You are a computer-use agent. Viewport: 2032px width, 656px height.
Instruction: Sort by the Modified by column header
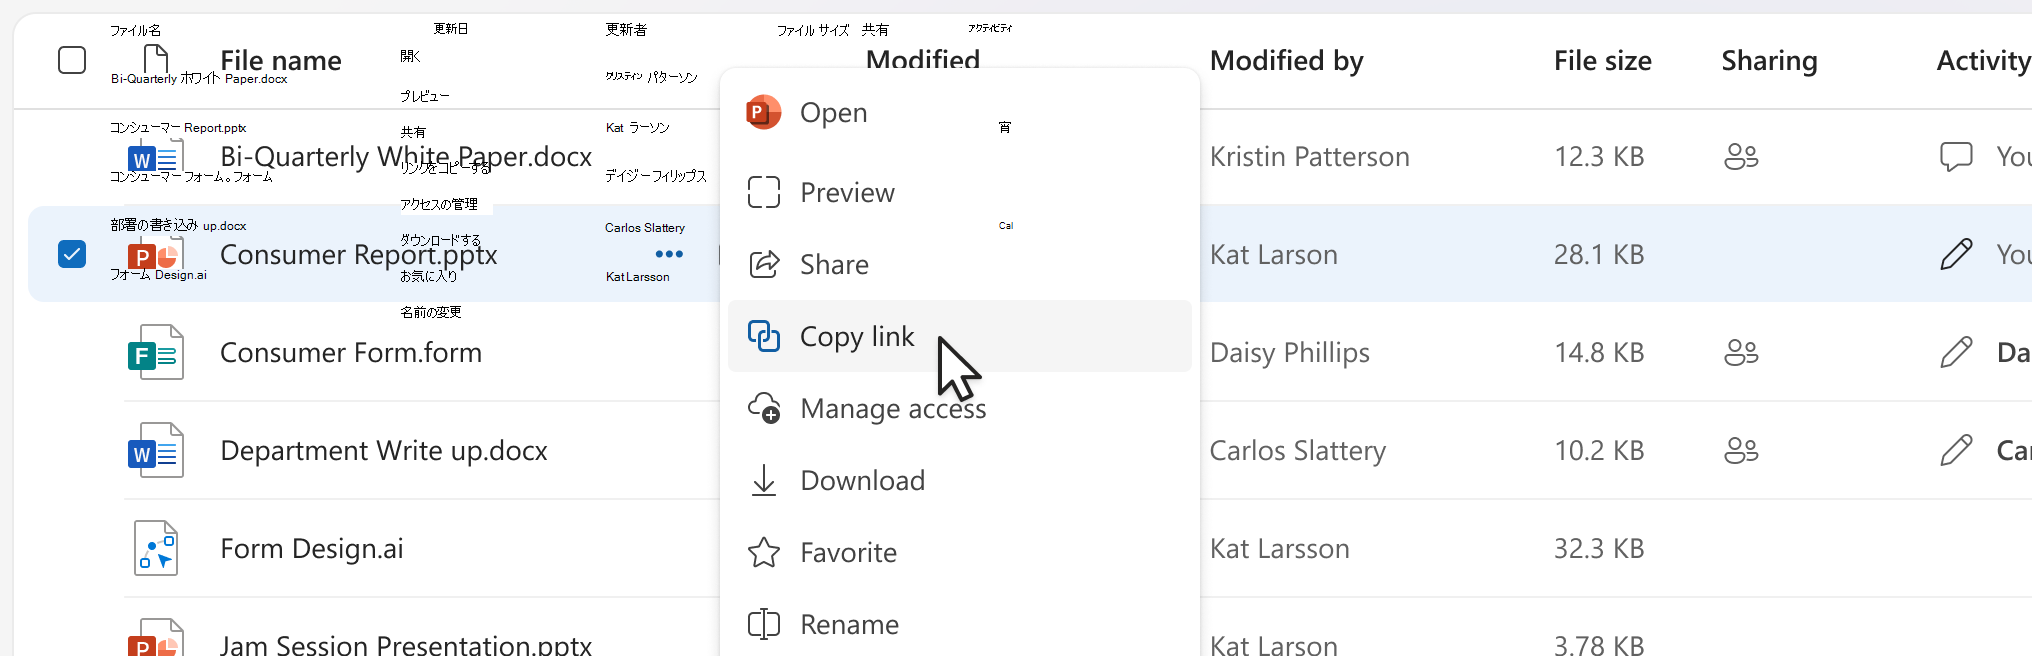(x=1286, y=60)
